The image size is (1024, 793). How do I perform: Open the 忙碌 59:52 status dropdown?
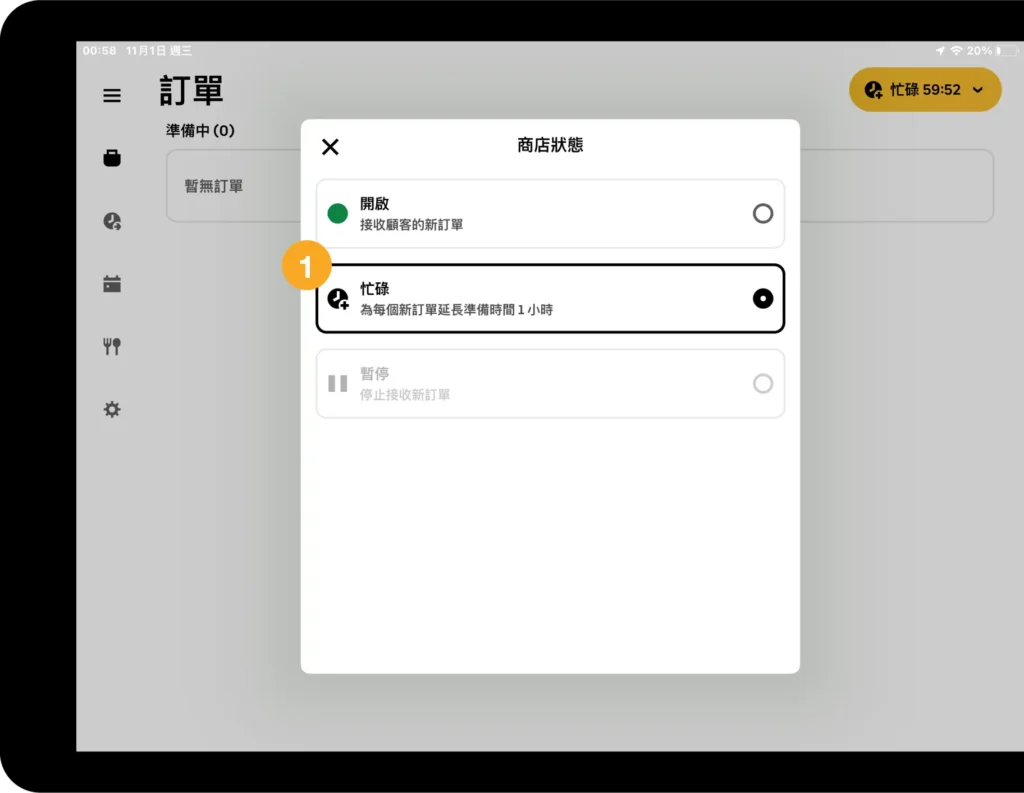pyautogui.click(x=924, y=90)
